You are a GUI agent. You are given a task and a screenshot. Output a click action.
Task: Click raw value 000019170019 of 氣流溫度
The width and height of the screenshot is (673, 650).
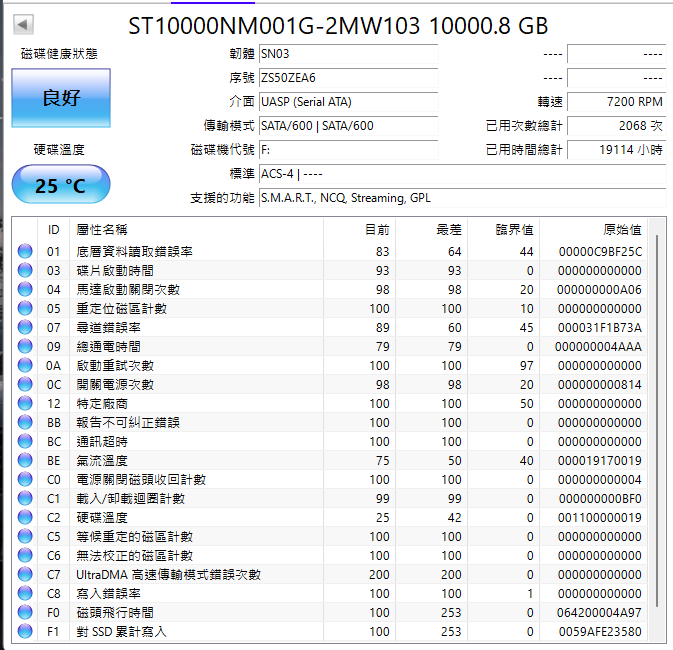(600, 461)
